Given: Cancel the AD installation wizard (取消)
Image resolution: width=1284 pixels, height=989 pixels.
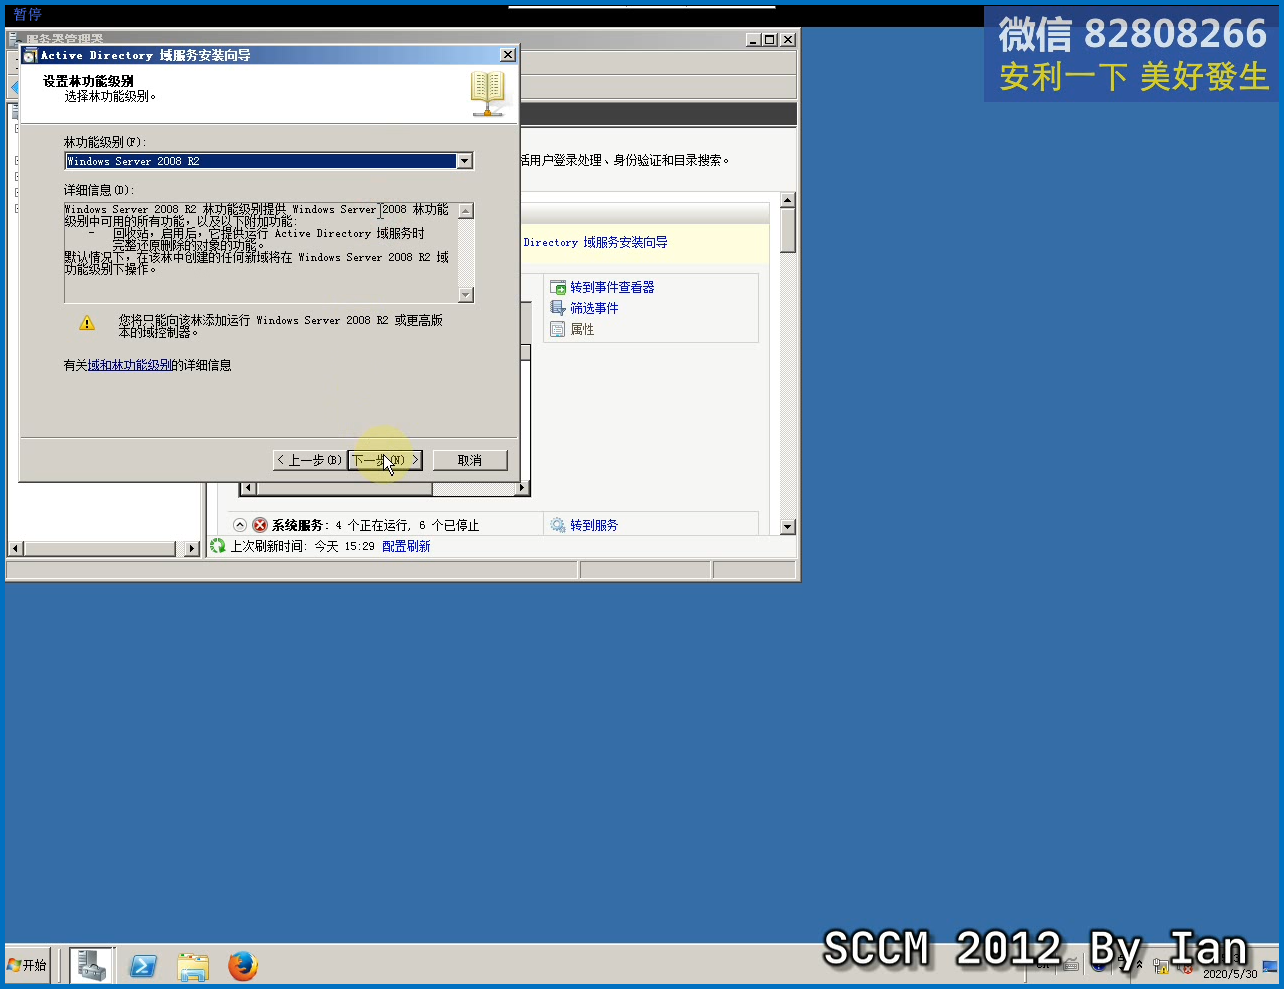Looking at the screenshot, I should tap(470, 460).
